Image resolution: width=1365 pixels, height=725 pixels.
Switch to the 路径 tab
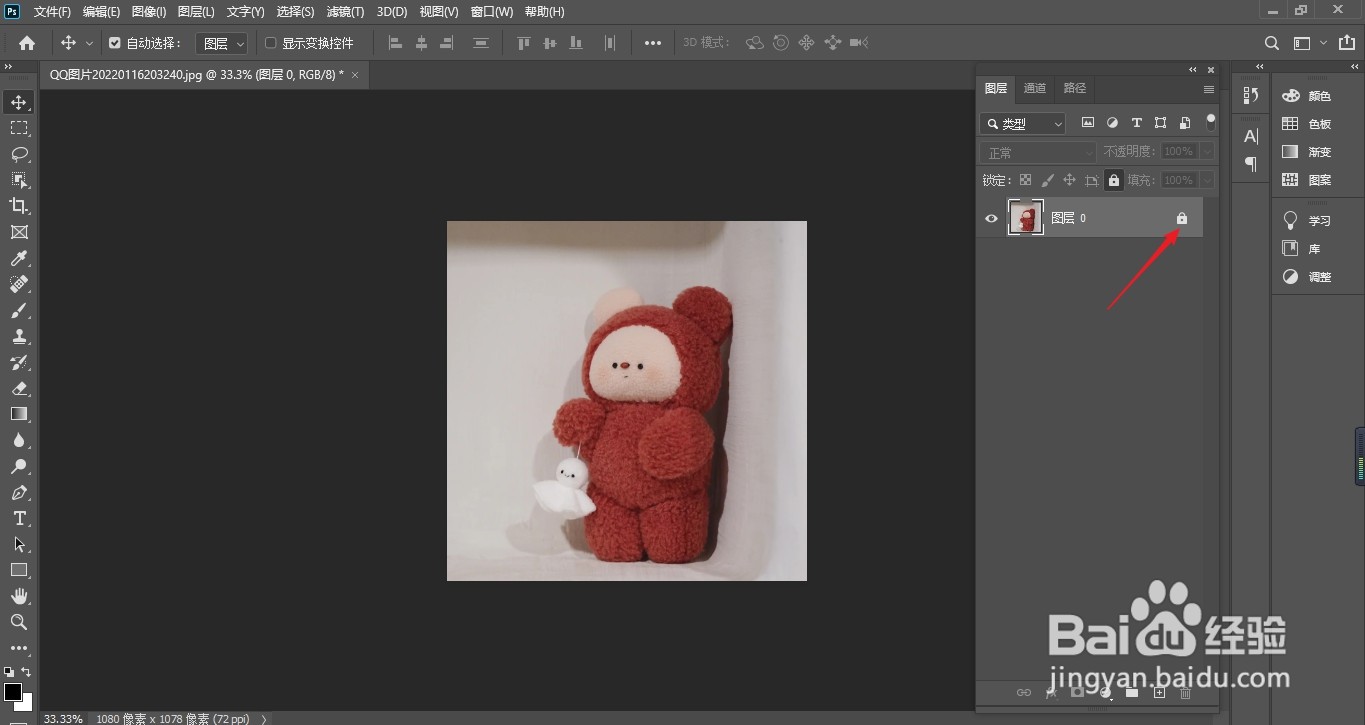click(x=1075, y=88)
